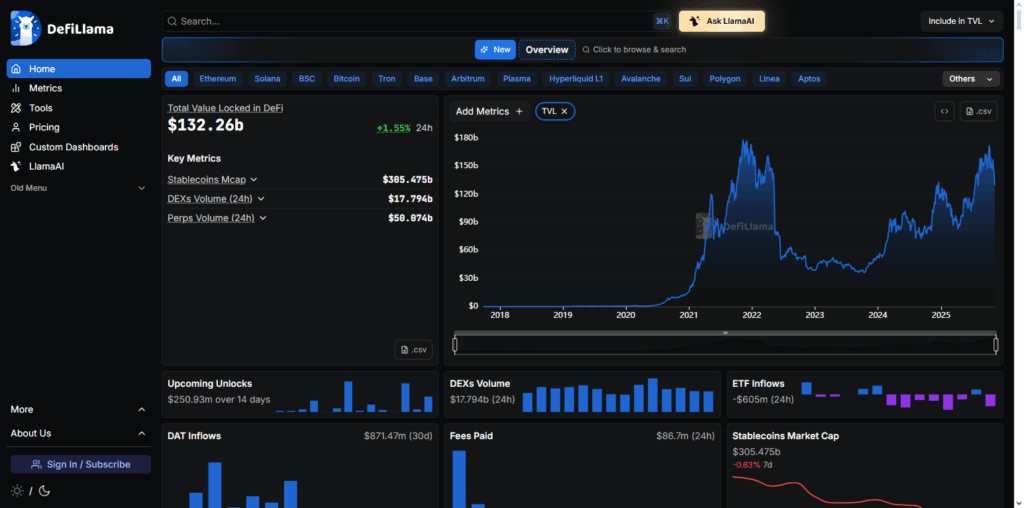Click the plus icon beside Add Metrics
The width and height of the screenshot is (1024, 508).
click(519, 112)
